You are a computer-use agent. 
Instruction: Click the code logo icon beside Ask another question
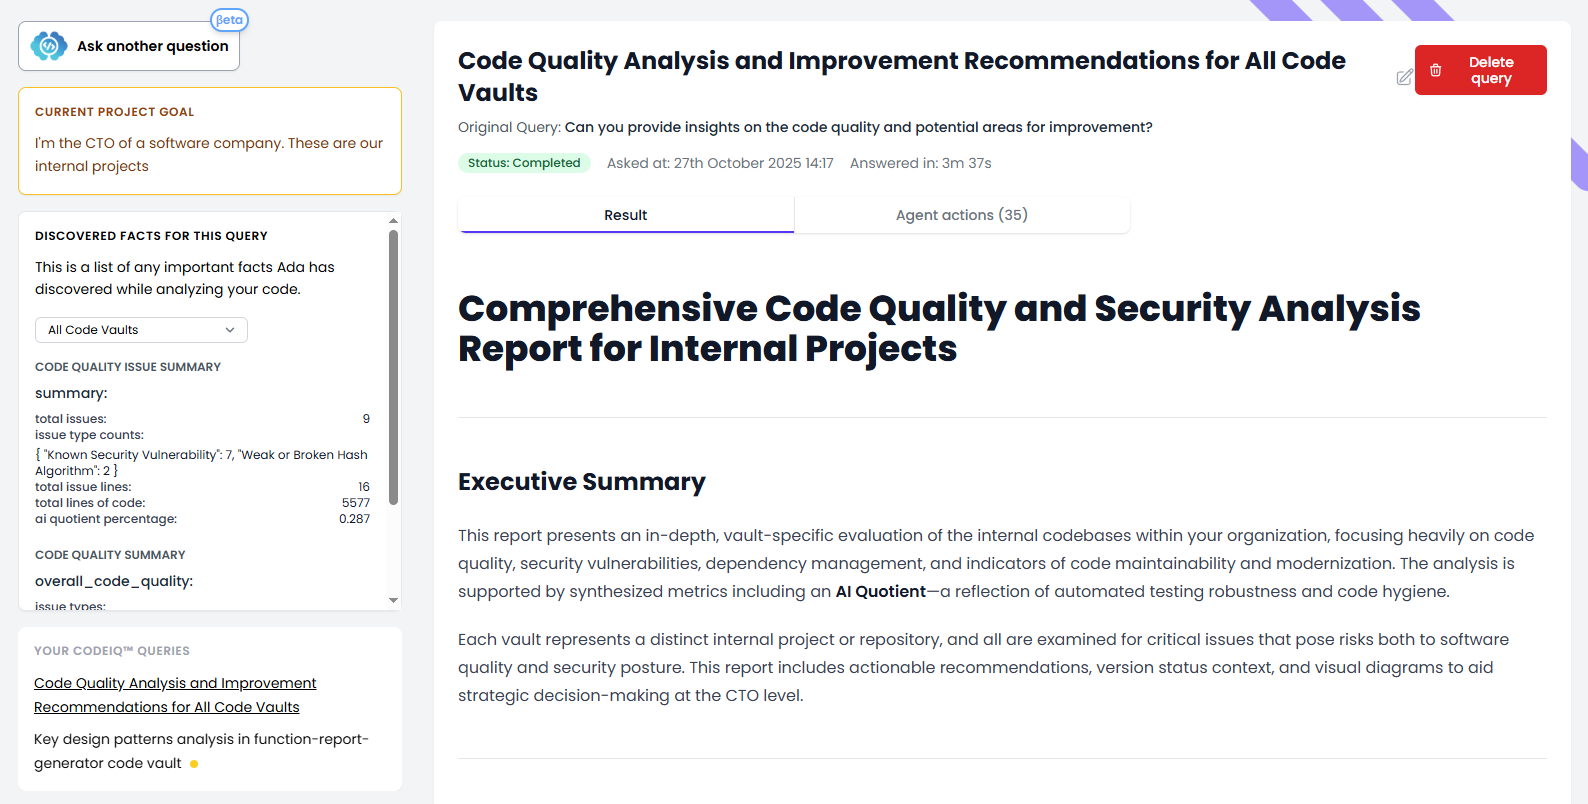(x=48, y=46)
